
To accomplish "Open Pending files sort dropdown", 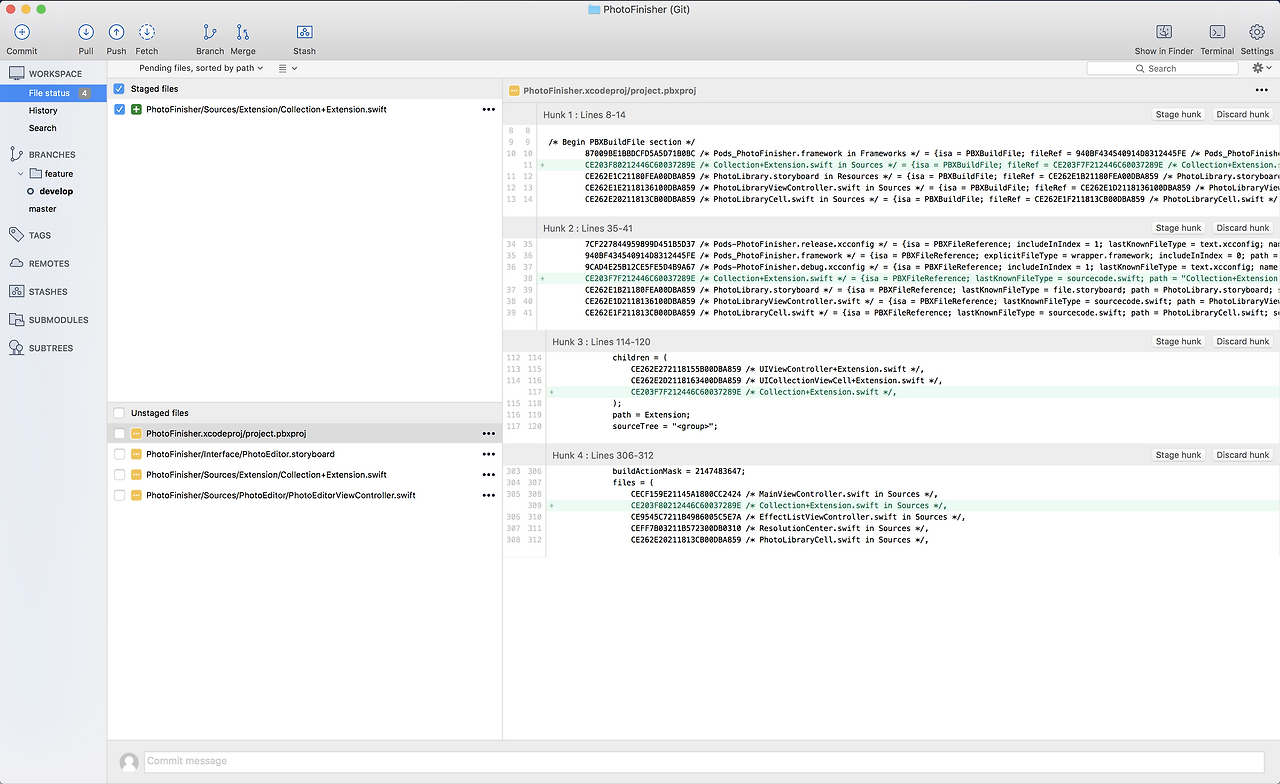I will (x=201, y=68).
